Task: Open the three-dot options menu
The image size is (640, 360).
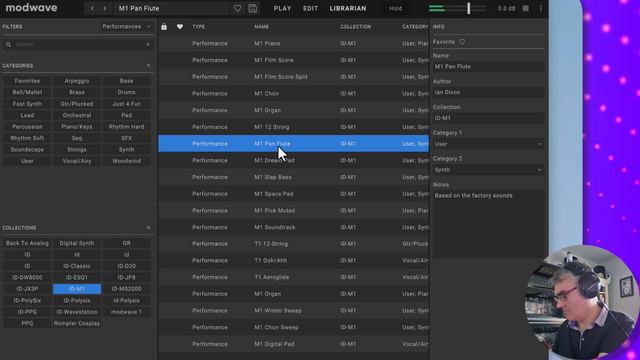Action: tap(541, 8)
